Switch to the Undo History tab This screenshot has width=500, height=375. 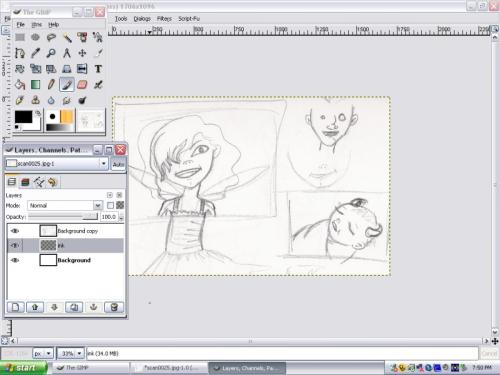pos(52,182)
